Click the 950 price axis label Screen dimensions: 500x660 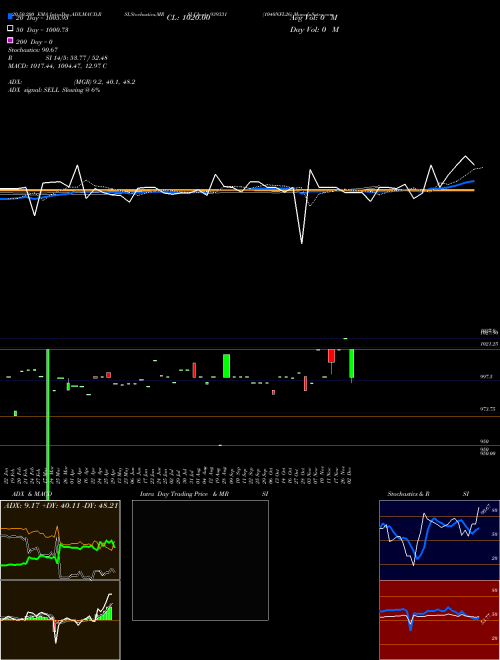pyautogui.click(x=484, y=442)
